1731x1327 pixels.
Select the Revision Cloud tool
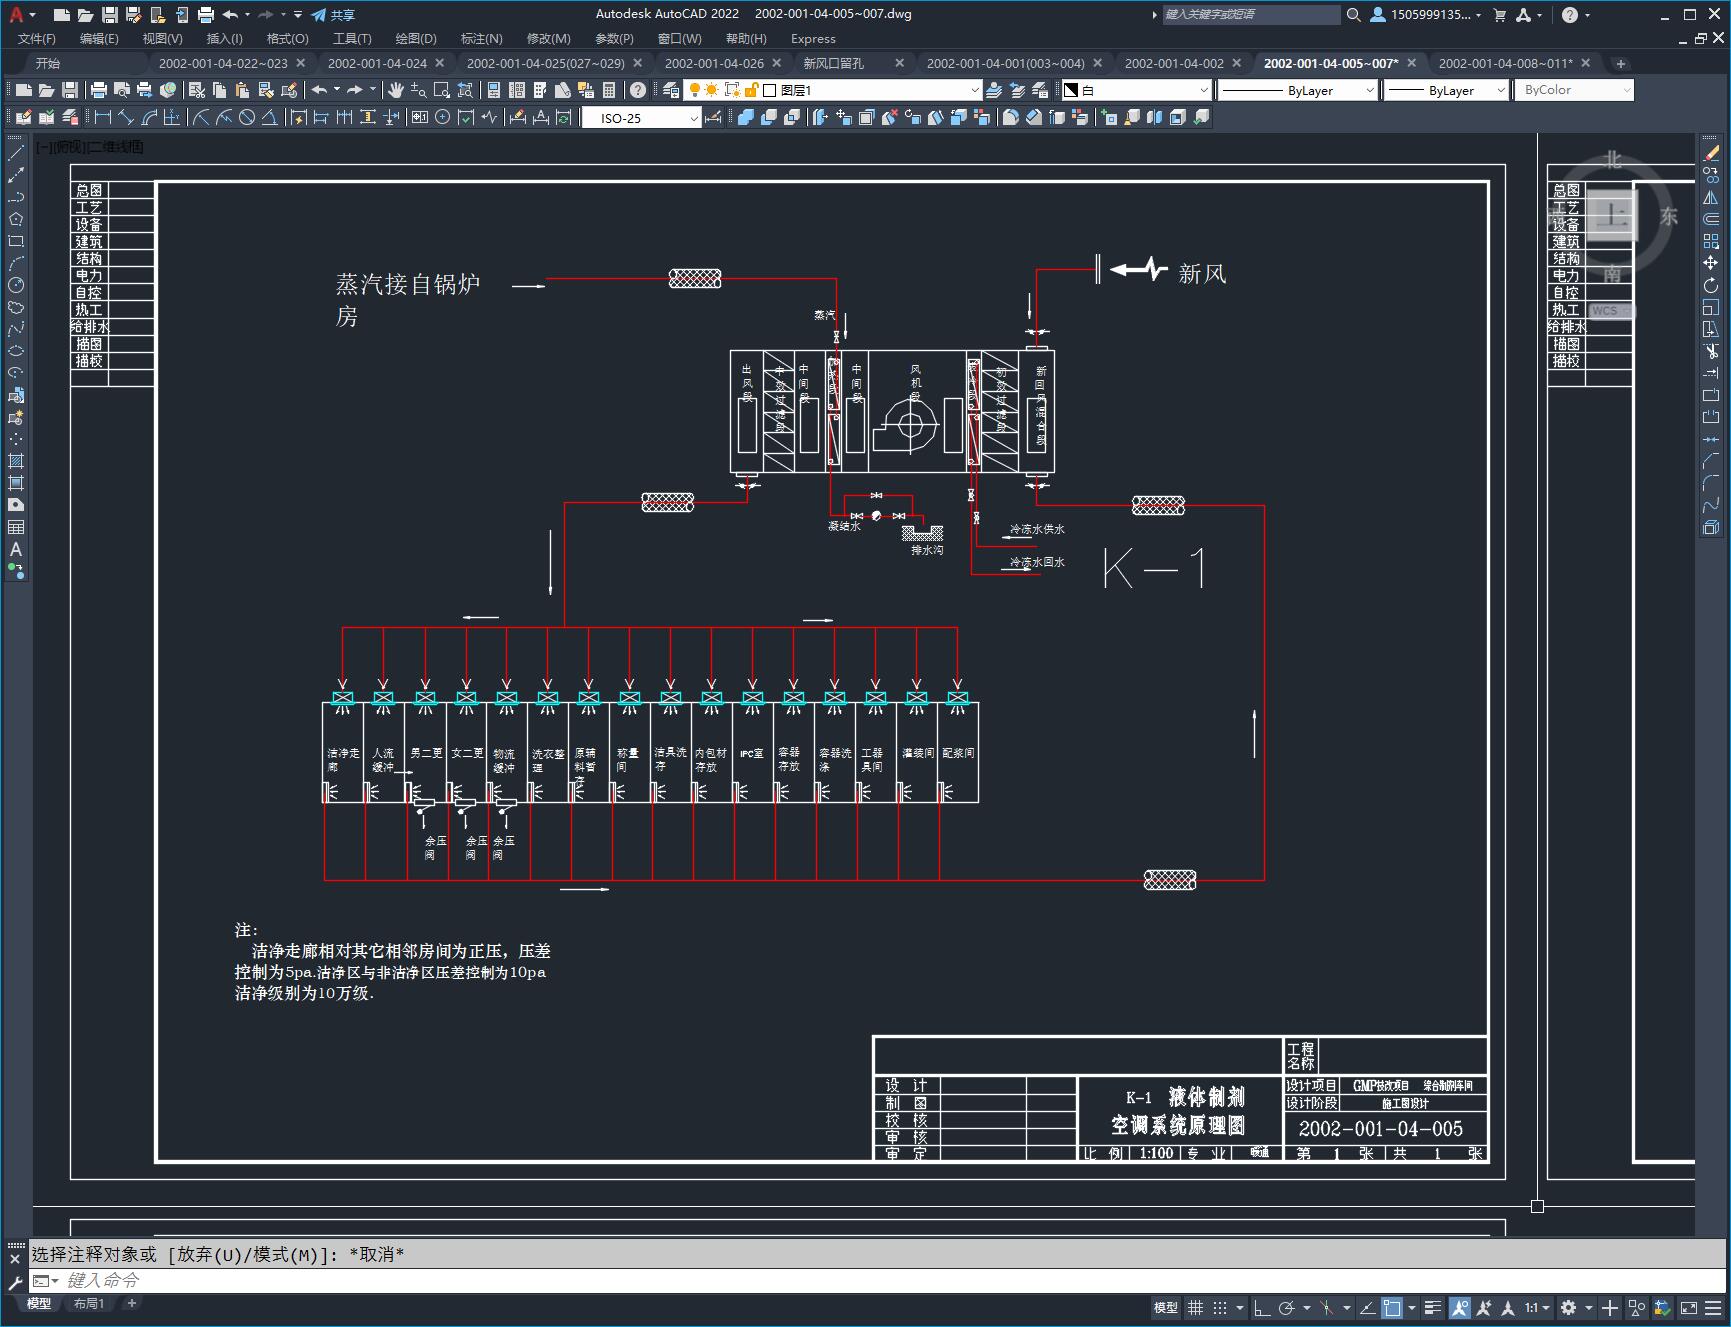click(16, 307)
